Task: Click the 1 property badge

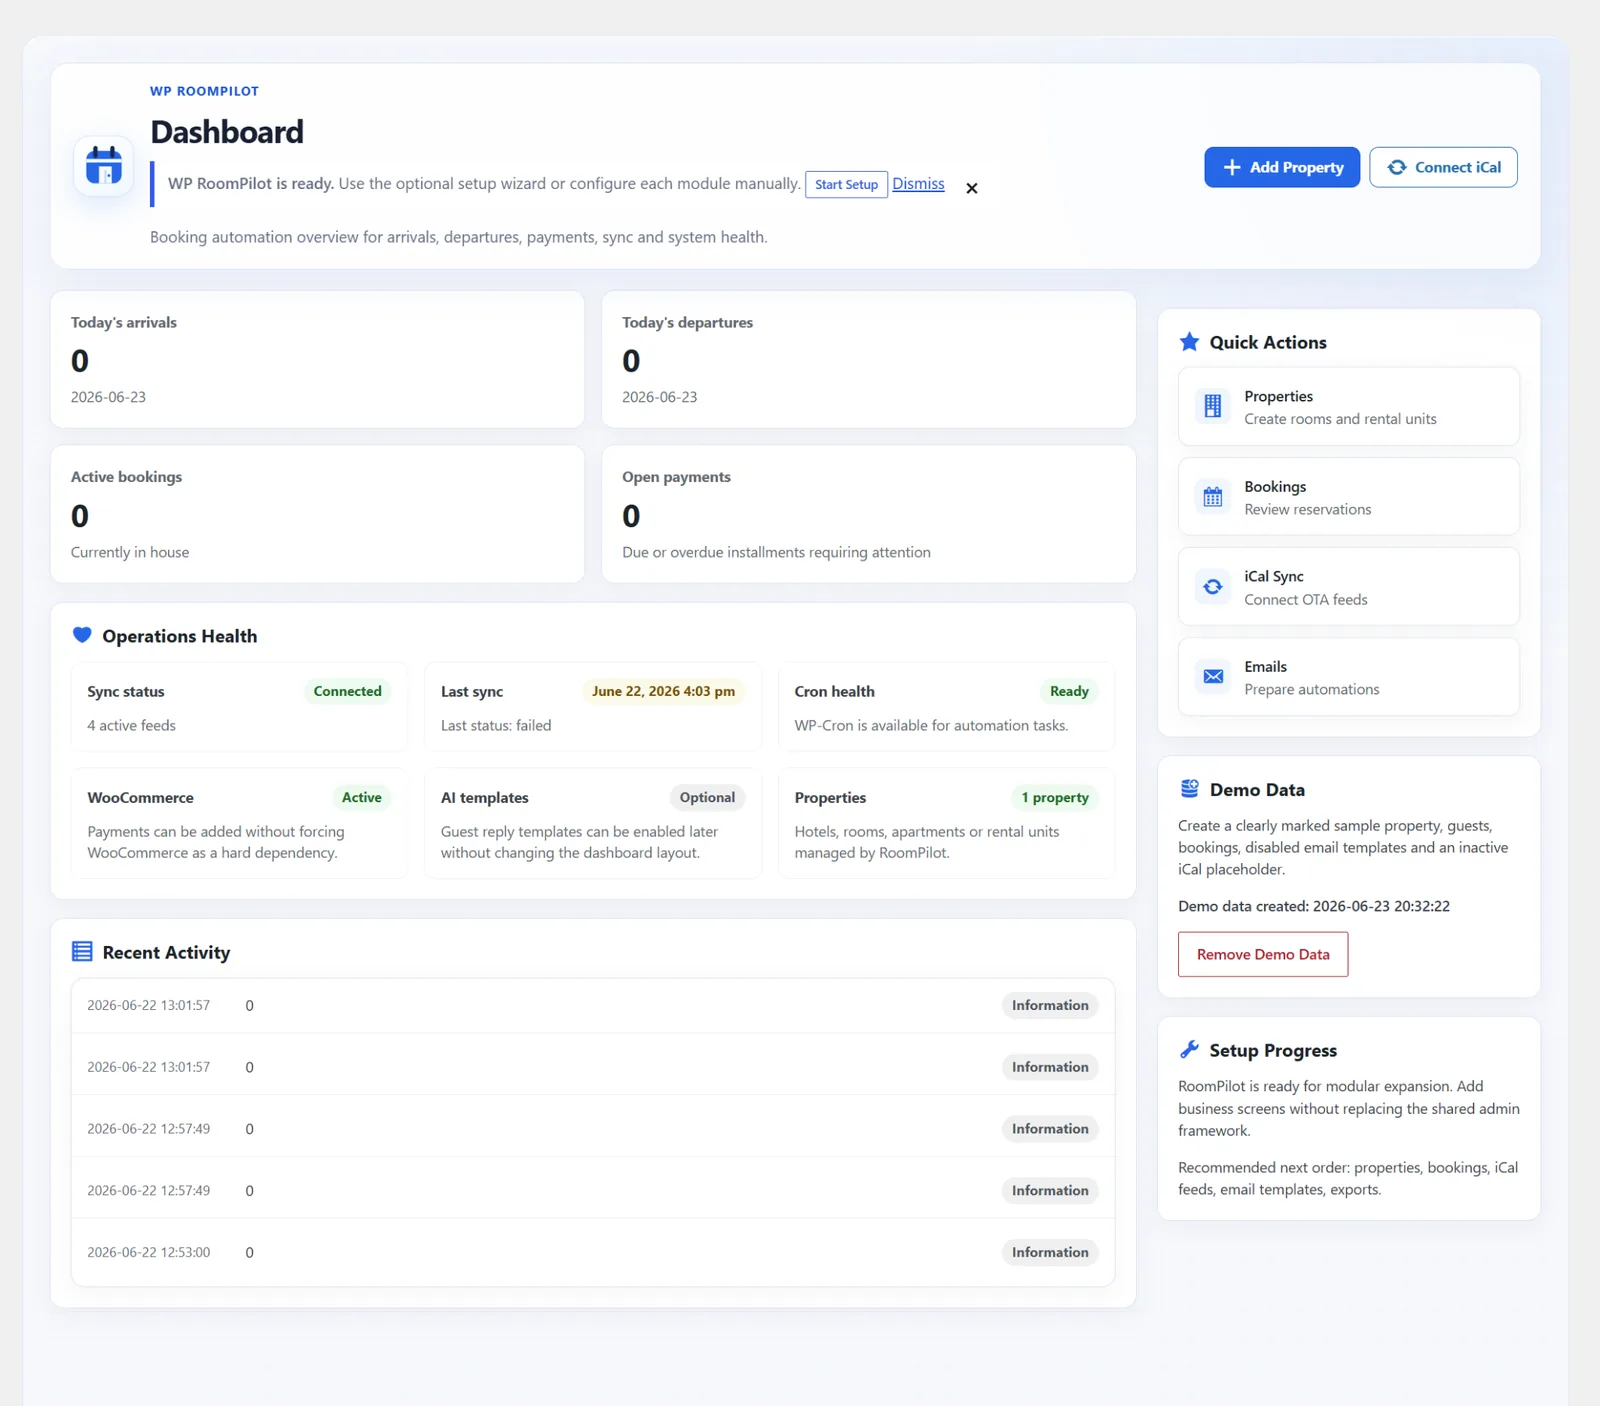Action: coord(1054,797)
